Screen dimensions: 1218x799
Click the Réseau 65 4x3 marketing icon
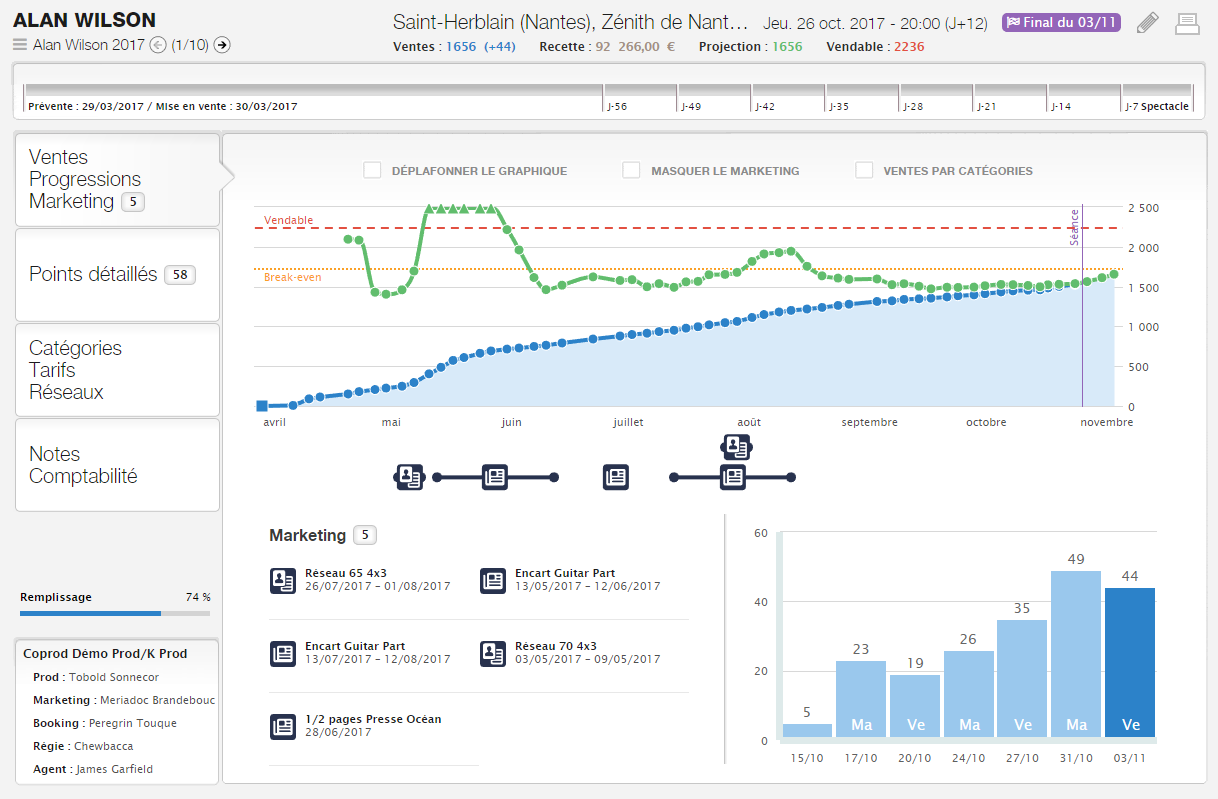(283, 581)
